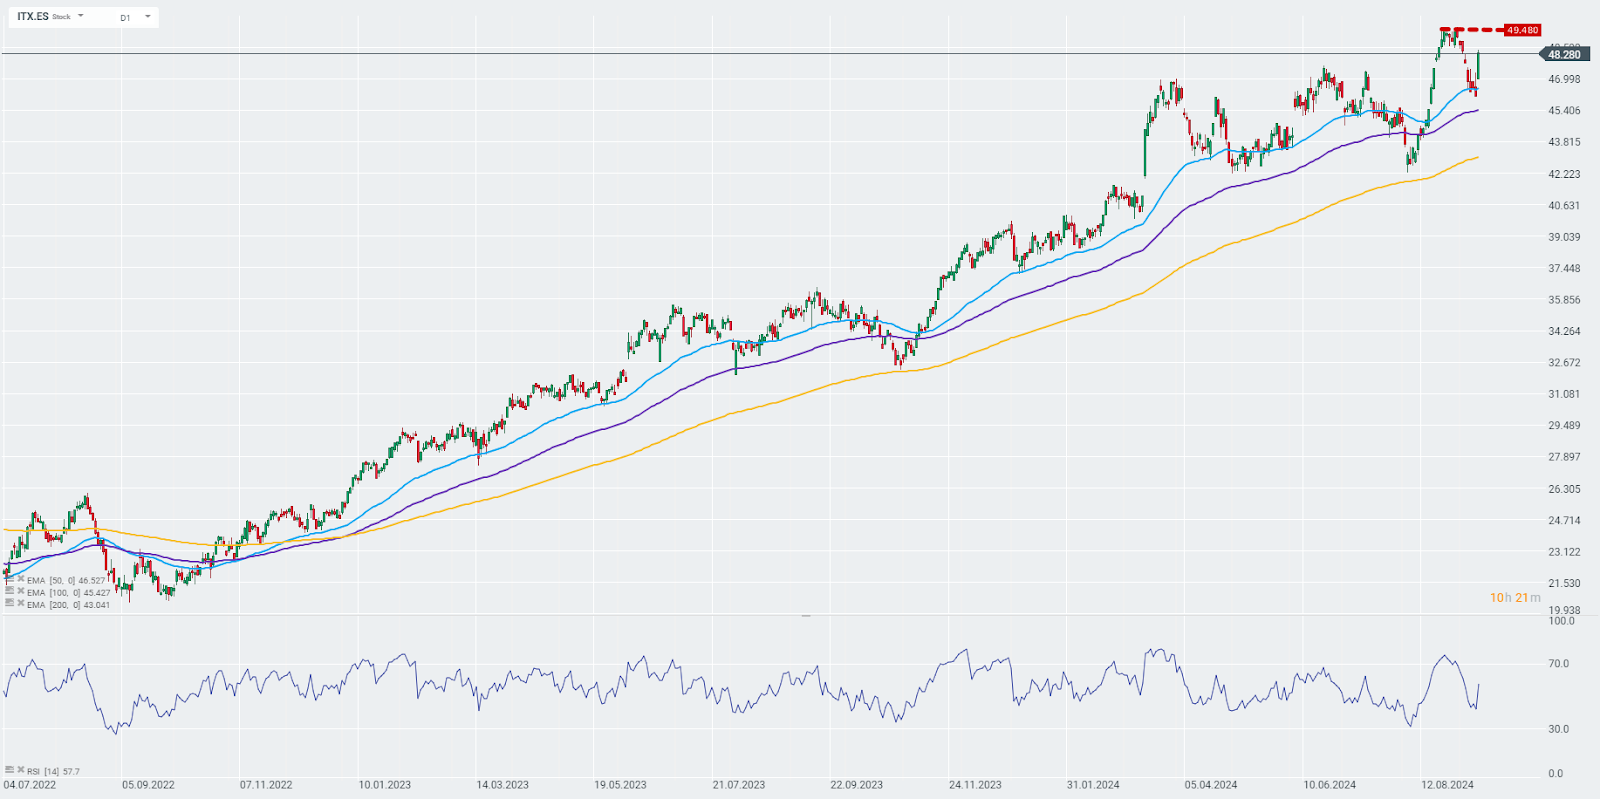Click the 31.01.2024 date label
Screen dimensions: 1600x799
(1093, 785)
